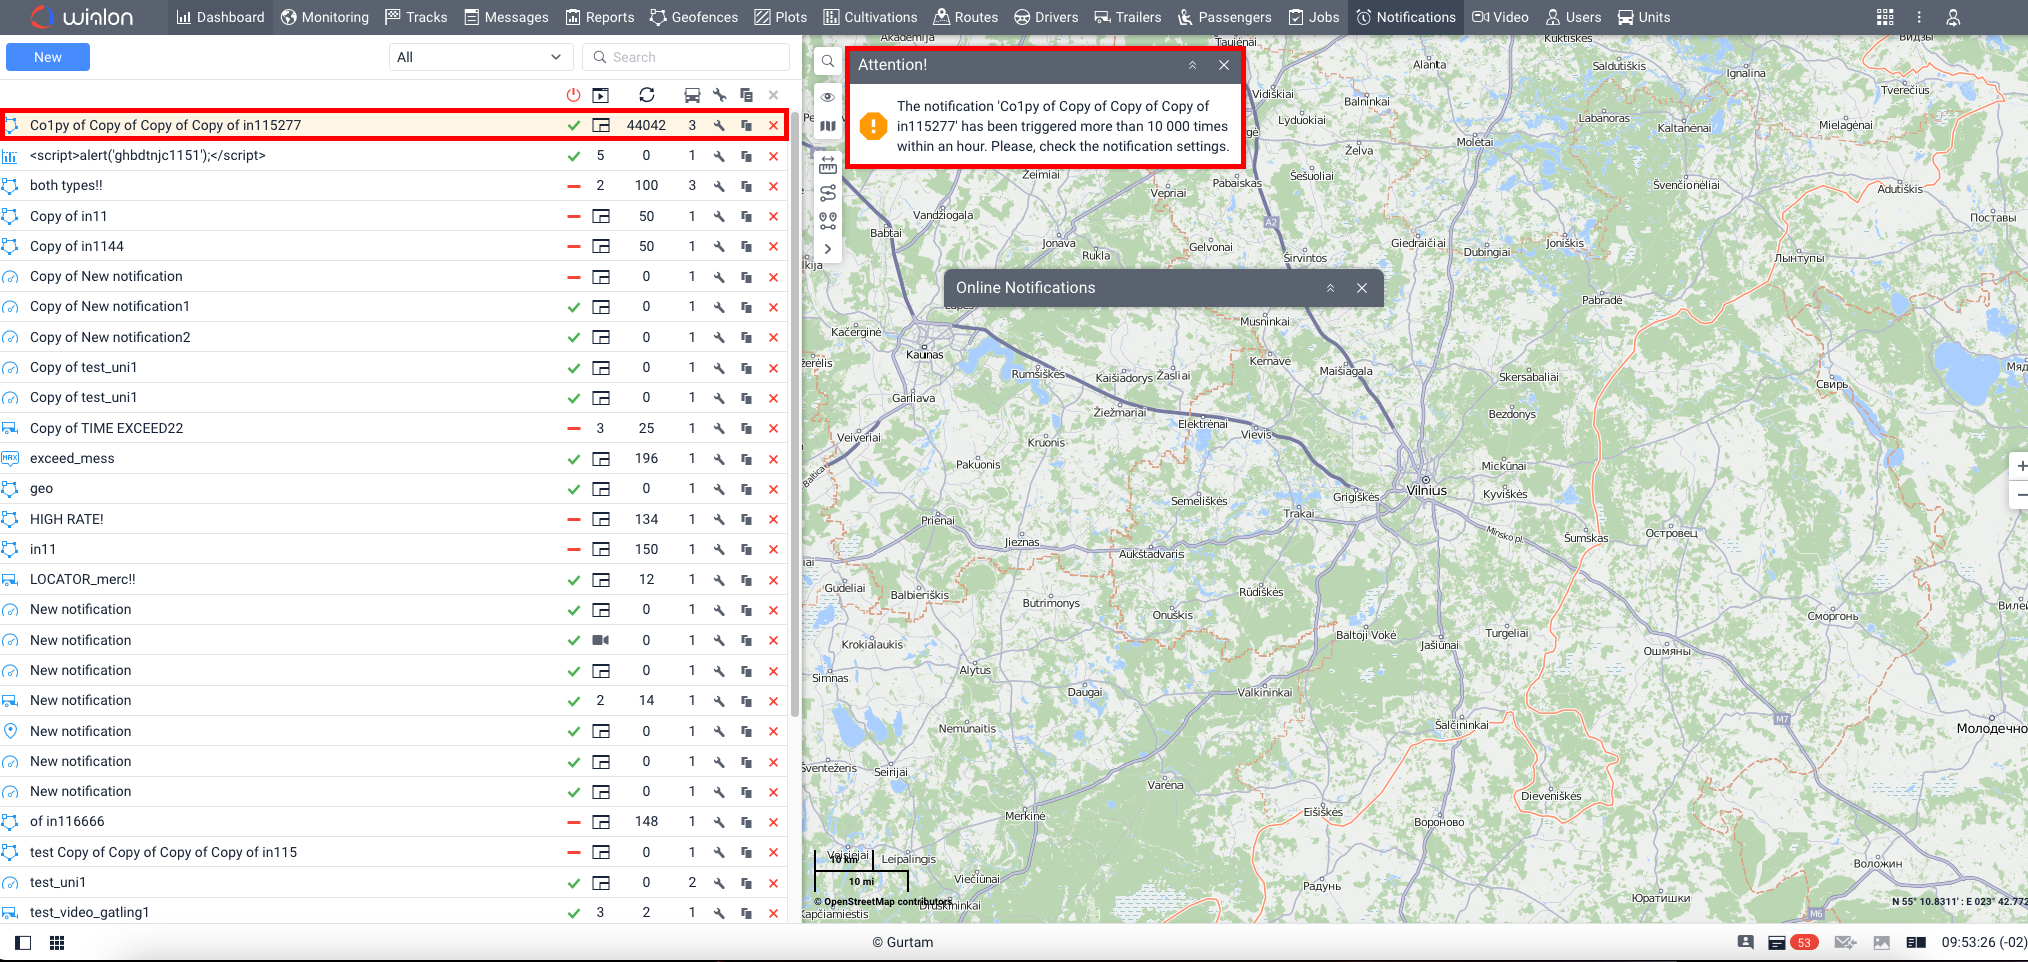Open properties wrench for 'HIGH RATE!' notification
Viewport: 2028px width, 962px height.
click(719, 519)
